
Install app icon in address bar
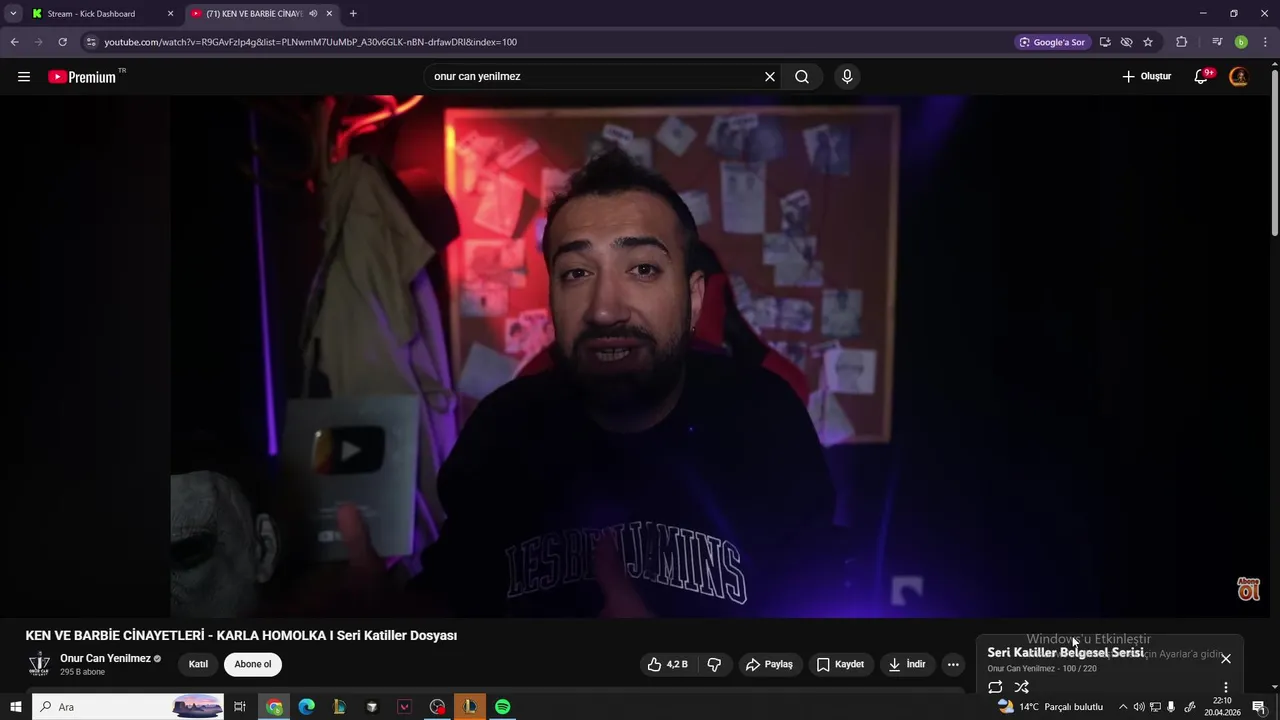point(1105,42)
